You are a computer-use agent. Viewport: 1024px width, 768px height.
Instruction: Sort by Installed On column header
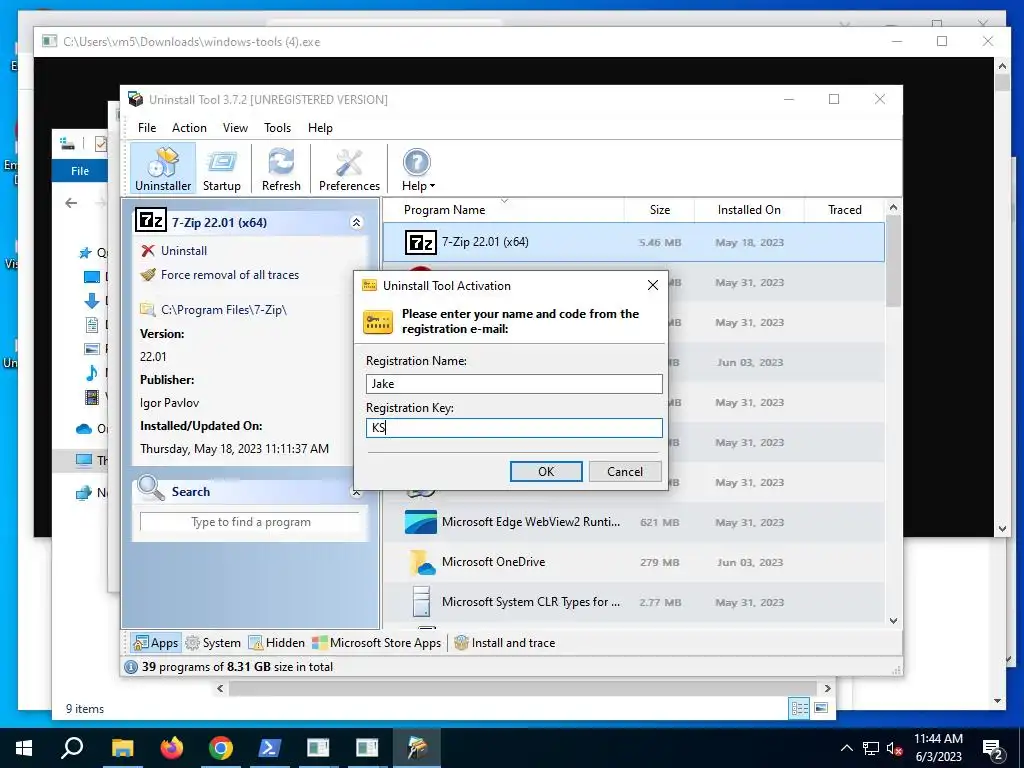point(749,210)
